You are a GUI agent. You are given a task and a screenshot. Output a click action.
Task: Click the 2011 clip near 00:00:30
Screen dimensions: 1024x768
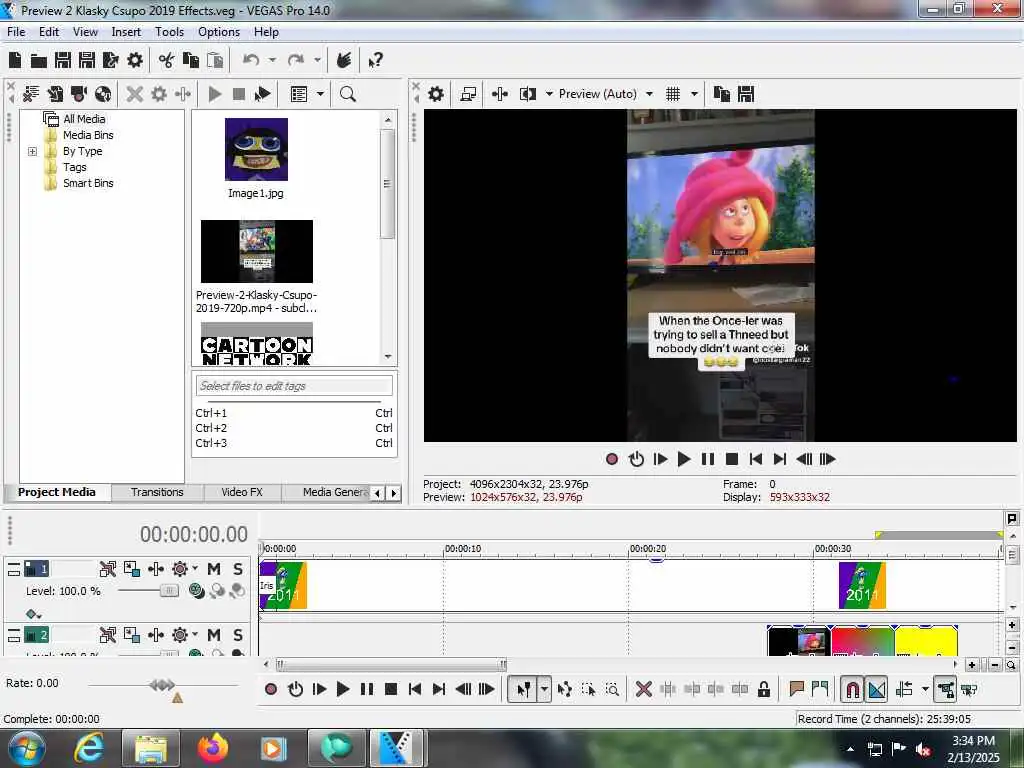pyautogui.click(x=862, y=585)
